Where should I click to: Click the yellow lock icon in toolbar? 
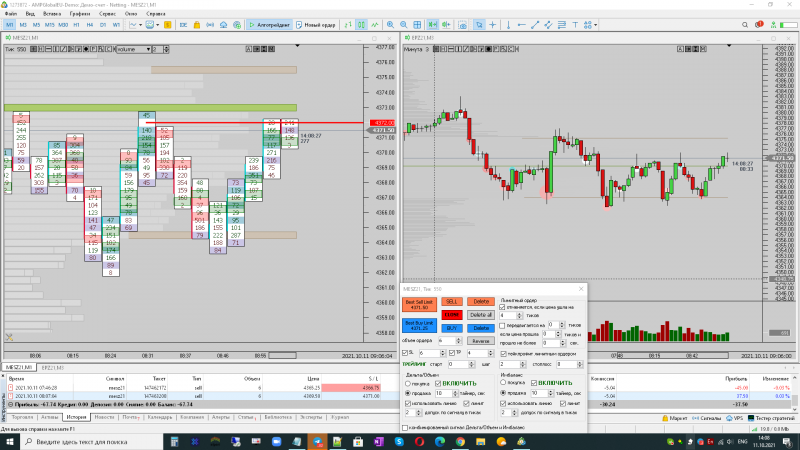[196, 24]
